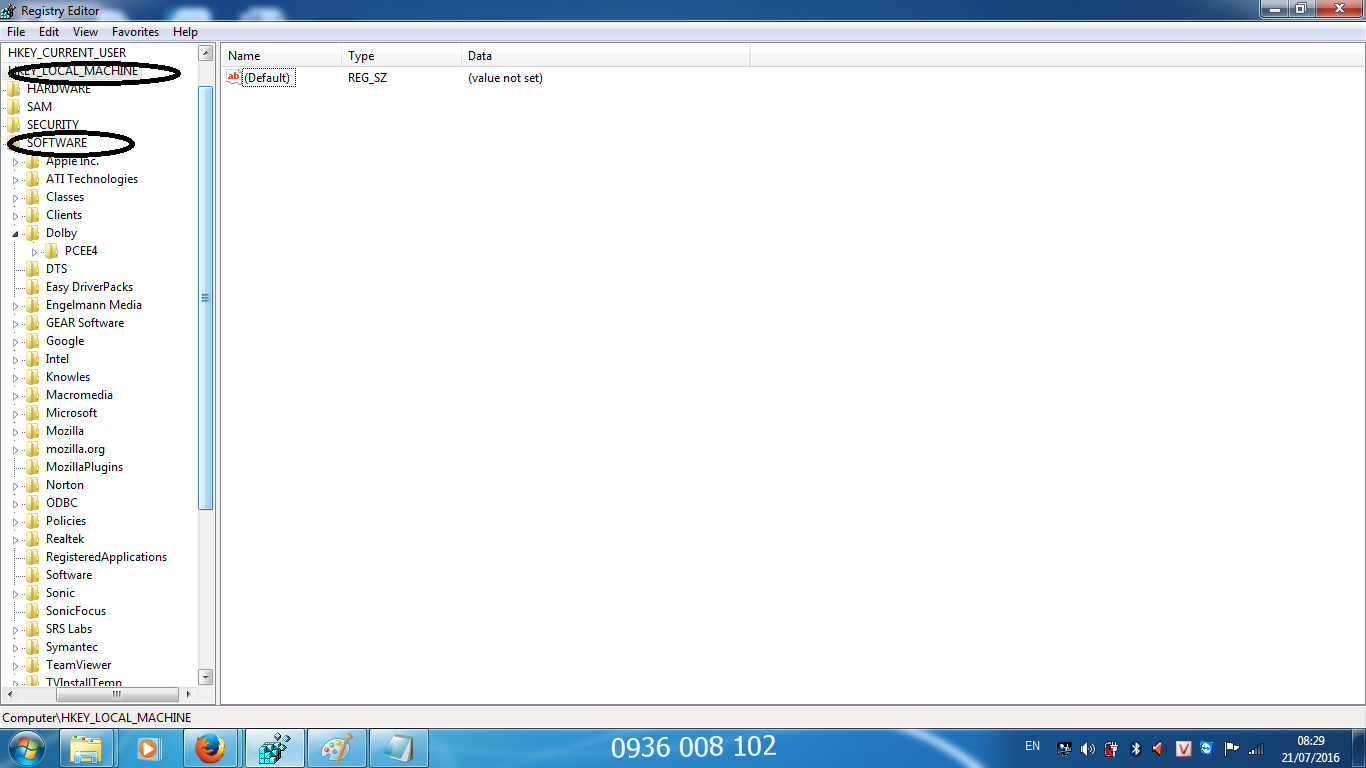Click the tree's vertical scroll down arrow
The height and width of the screenshot is (768, 1366).
[206, 677]
